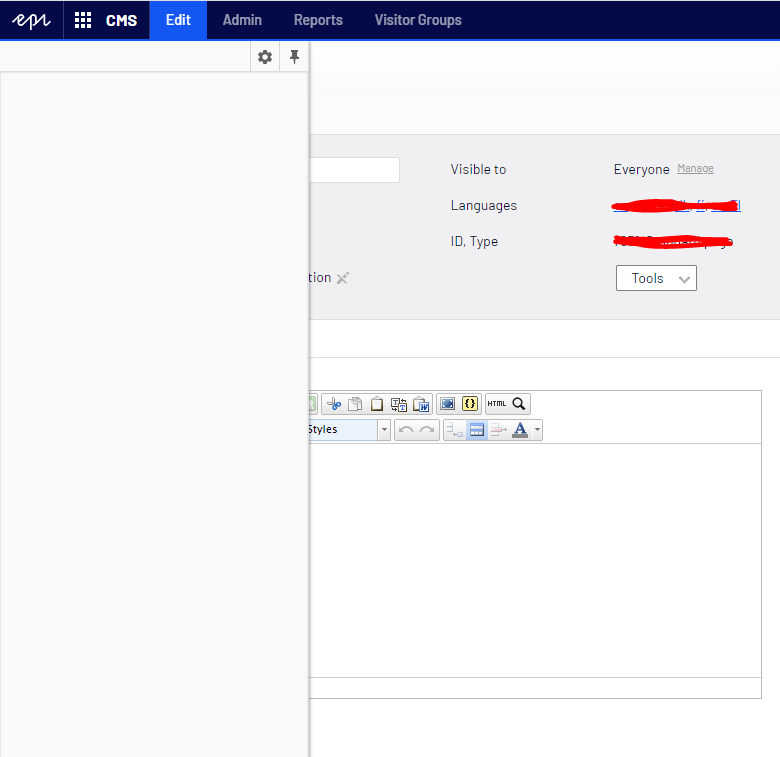Click the yellow curly braces icon
780x757 pixels.
coord(470,404)
